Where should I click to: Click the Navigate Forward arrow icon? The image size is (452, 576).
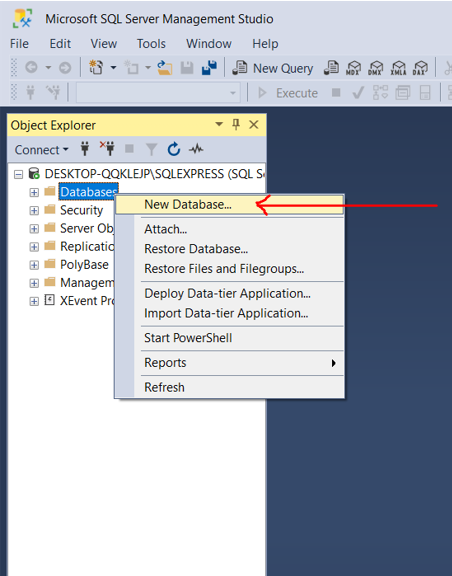coord(65,68)
